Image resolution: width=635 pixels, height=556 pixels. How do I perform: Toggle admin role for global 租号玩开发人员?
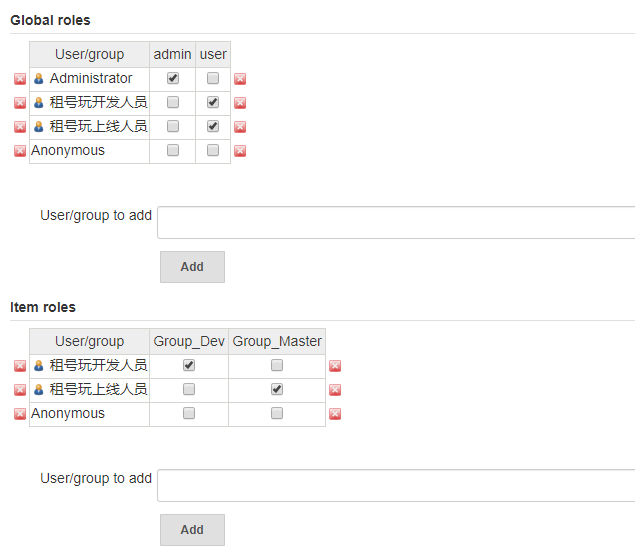tap(173, 102)
